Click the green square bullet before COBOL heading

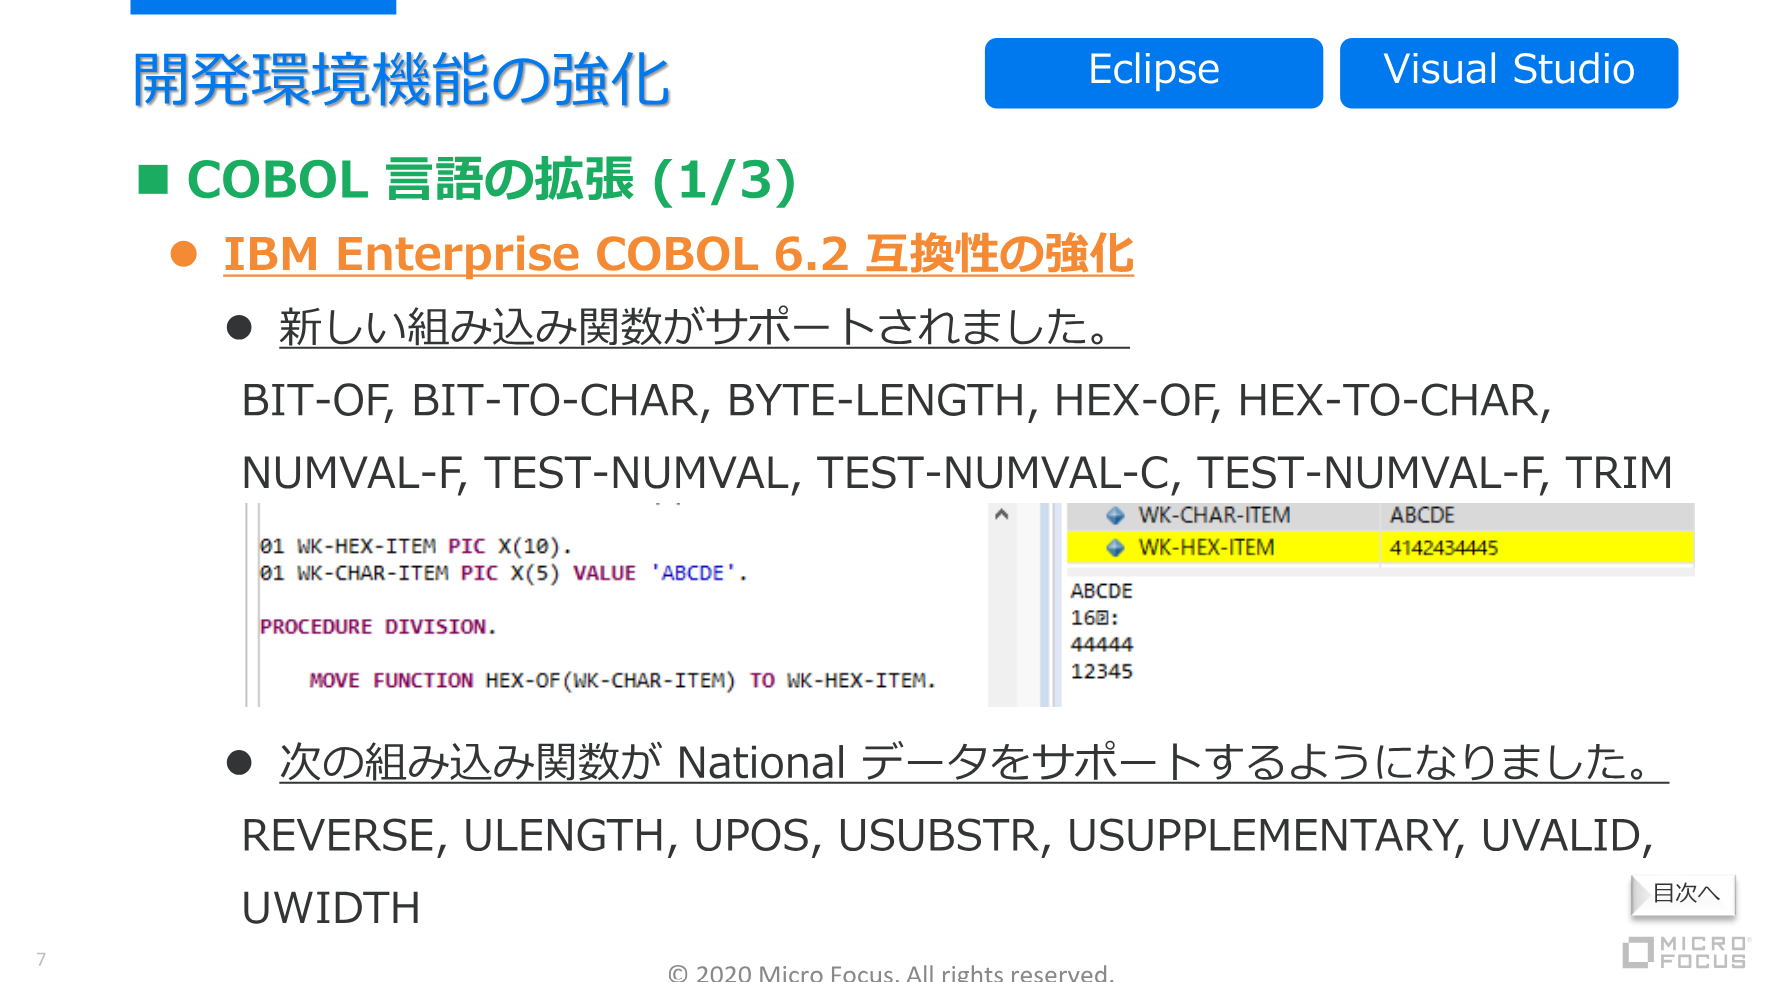[153, 180]
